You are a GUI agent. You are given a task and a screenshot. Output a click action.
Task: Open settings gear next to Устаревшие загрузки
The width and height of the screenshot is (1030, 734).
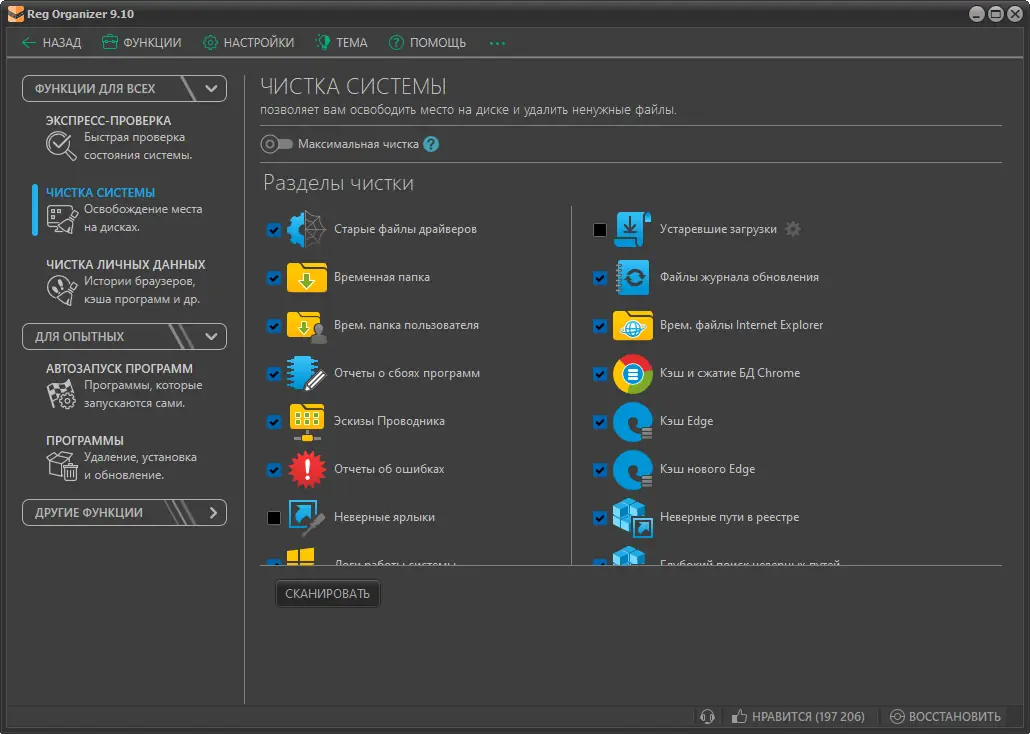point(793,229)
